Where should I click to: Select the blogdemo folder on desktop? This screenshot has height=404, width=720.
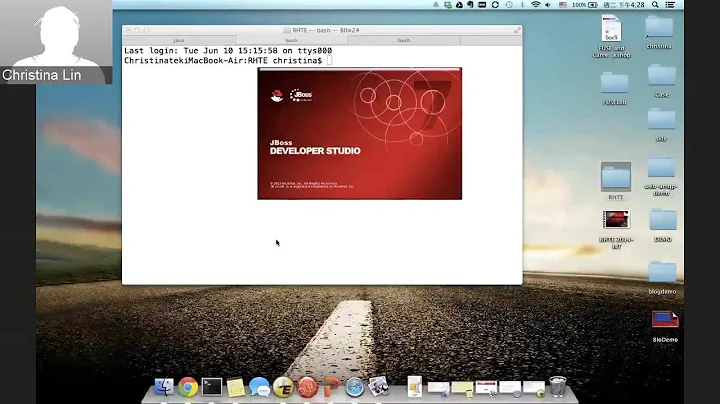[662, 278]
